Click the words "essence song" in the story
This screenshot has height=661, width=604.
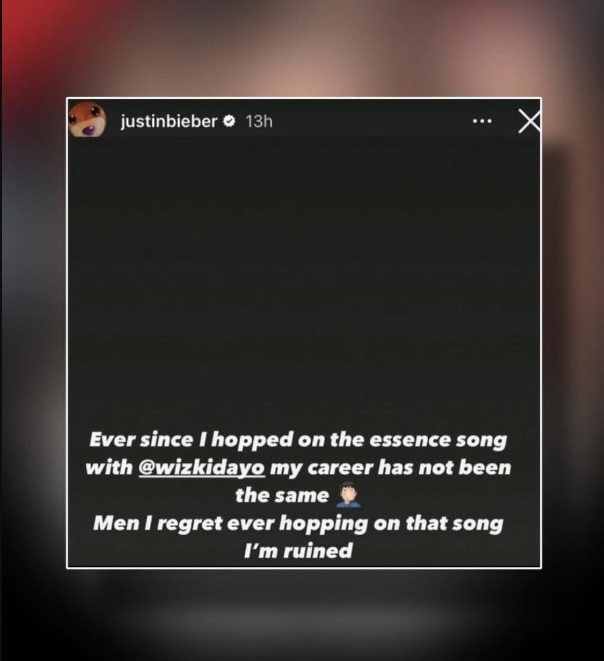(x=438, y=440)
